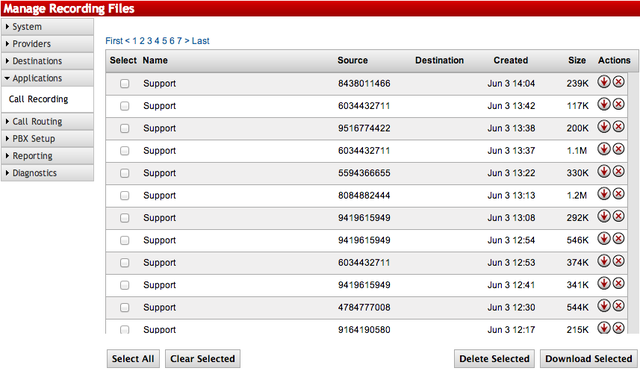Jump to page 4 of recordings

click(x=157, y=41)
